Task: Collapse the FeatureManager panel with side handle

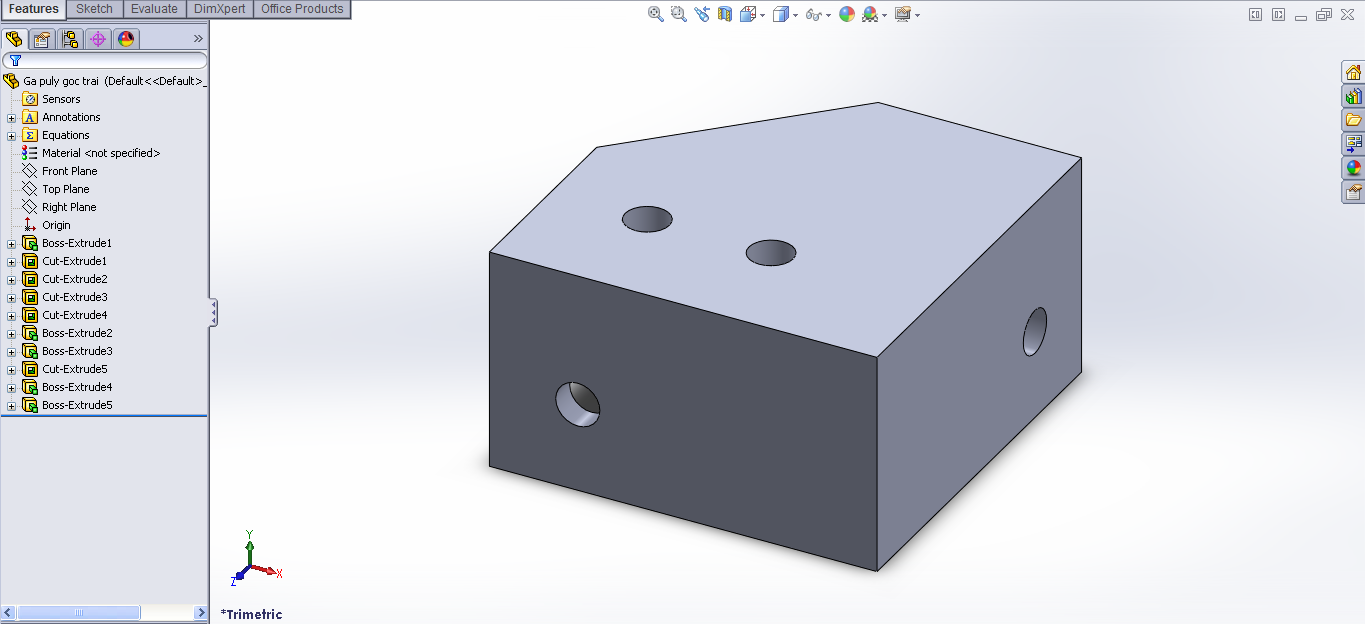Action: click(x=213, y=313)
